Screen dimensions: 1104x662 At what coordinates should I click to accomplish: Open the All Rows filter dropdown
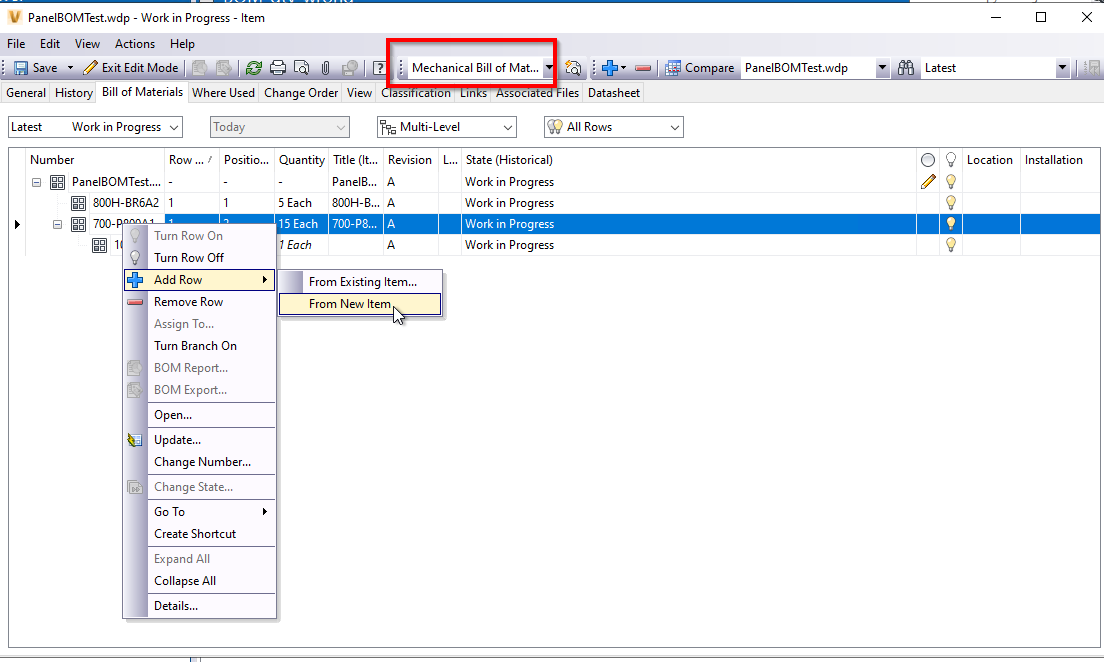(671, 127)
